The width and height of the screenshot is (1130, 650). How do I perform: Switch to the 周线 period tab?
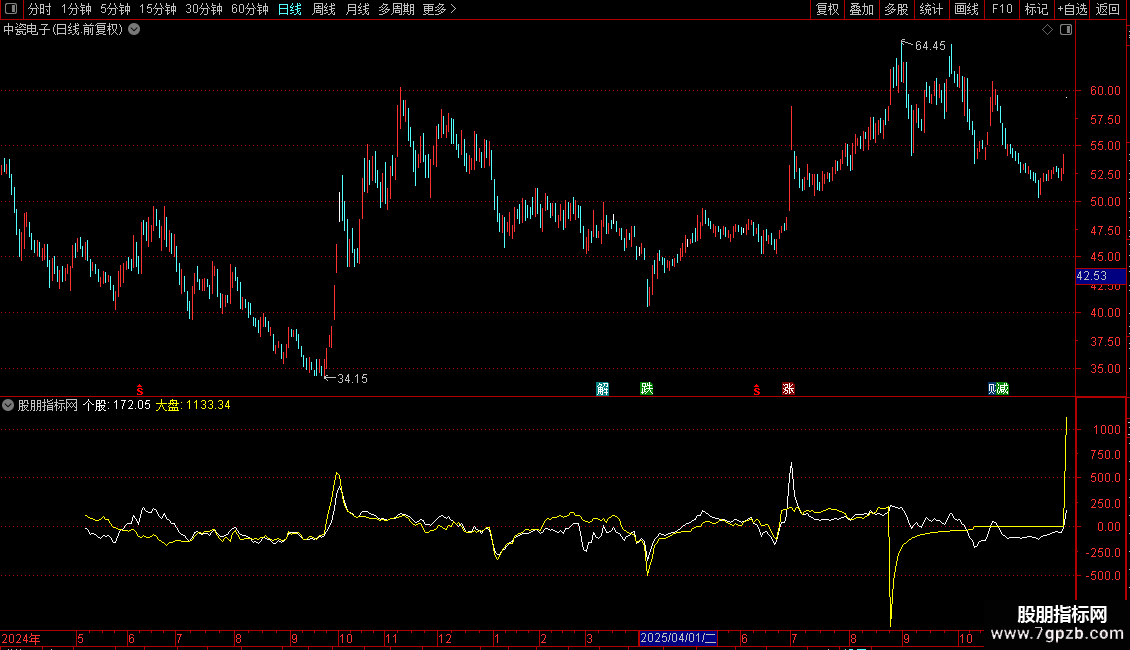[x=324, y=9]
